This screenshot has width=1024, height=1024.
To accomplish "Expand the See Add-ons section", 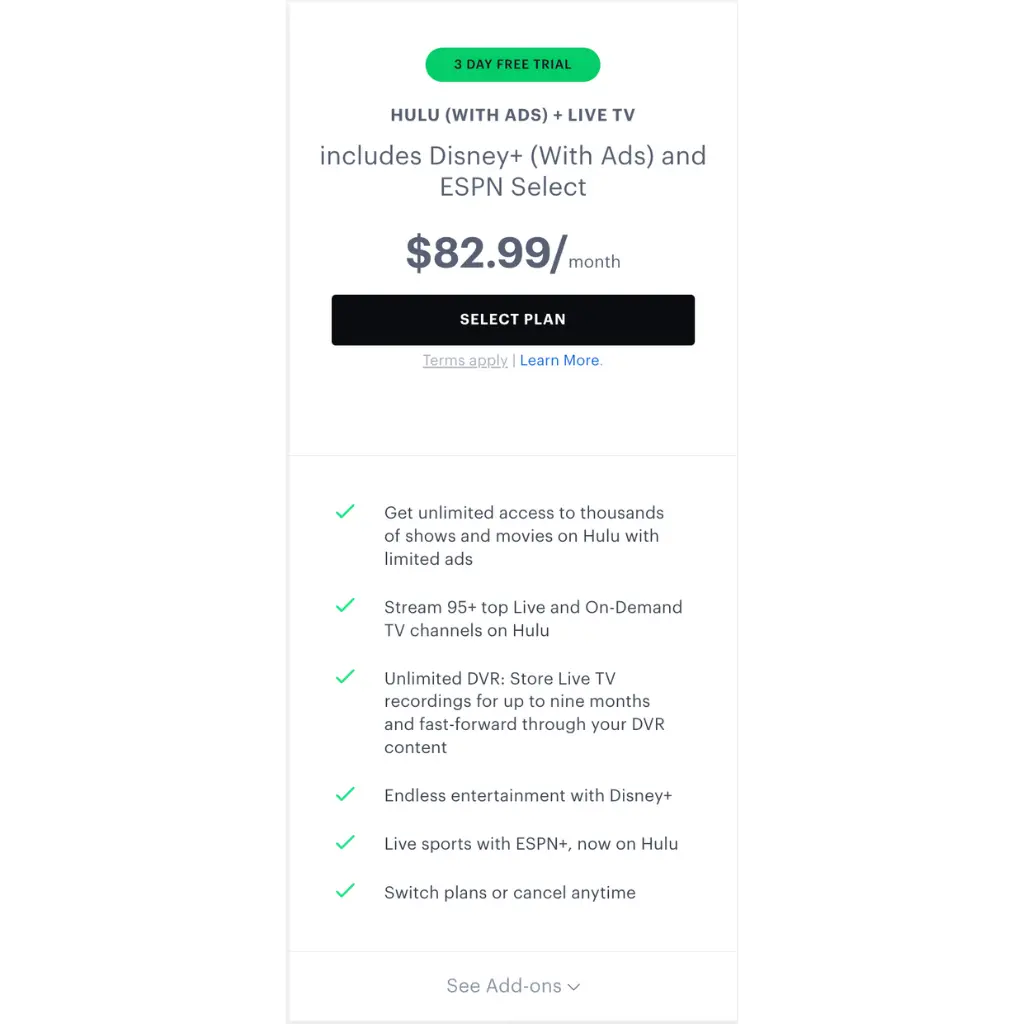I will [x=512, y=986].
